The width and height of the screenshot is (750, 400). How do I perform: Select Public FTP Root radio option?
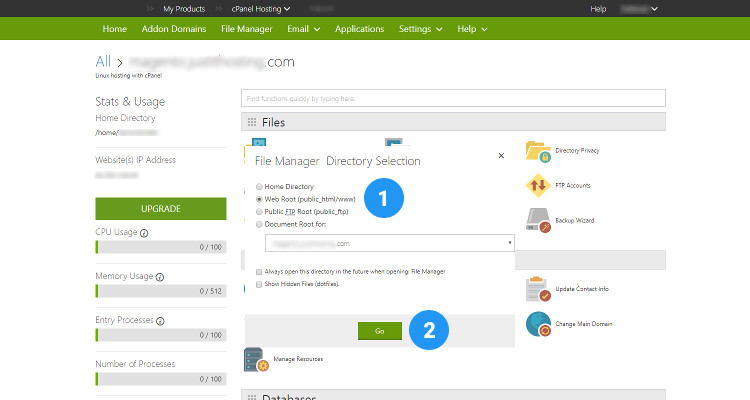tap(259, 211)
